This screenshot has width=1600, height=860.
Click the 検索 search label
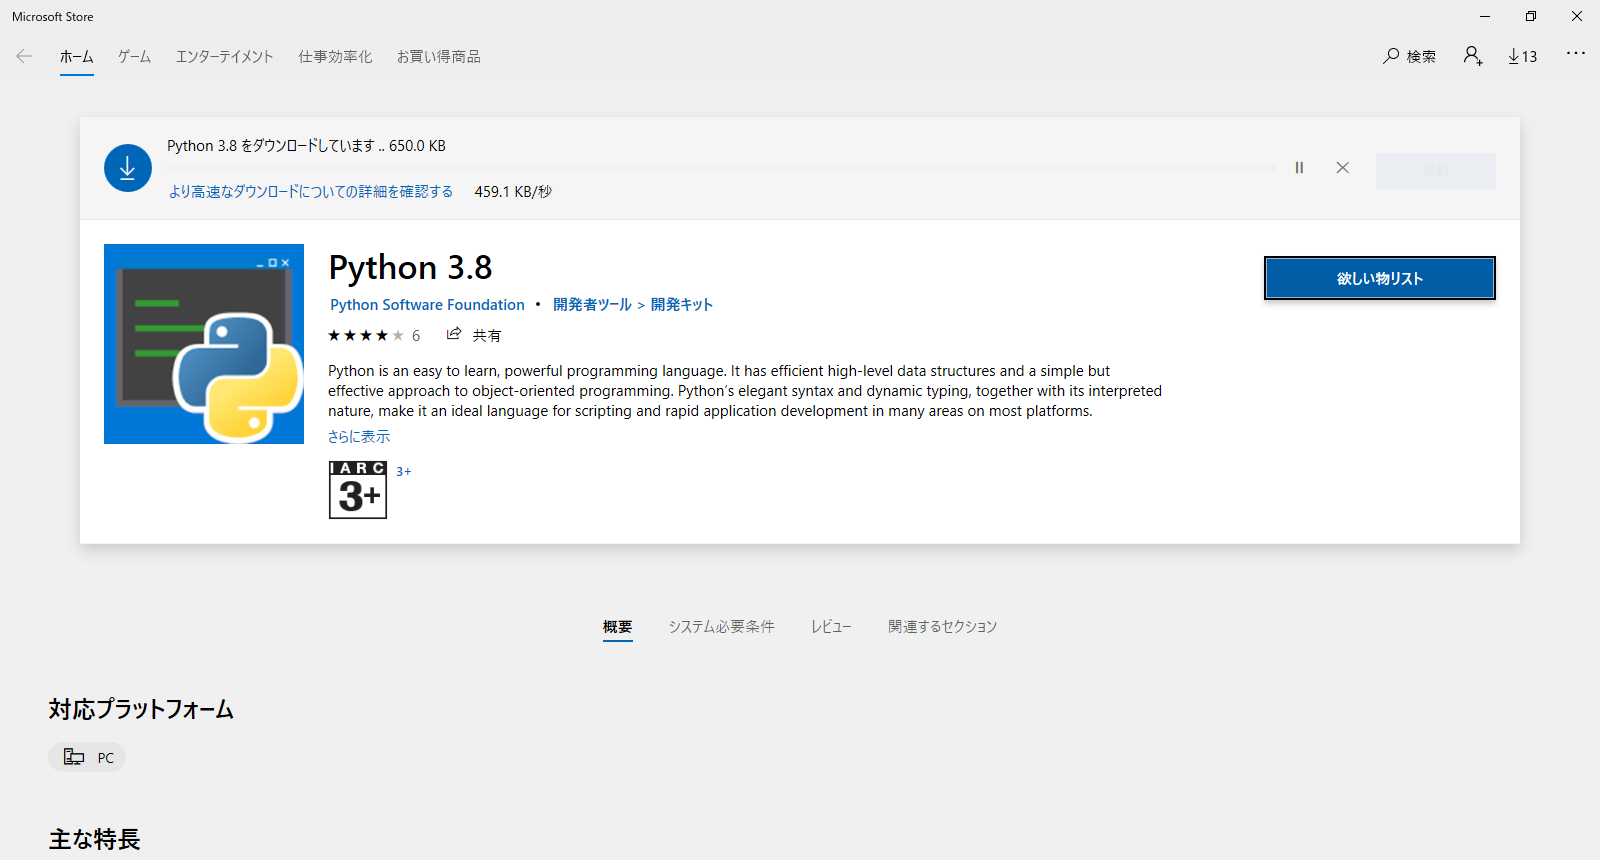[x=1421, y=57]
